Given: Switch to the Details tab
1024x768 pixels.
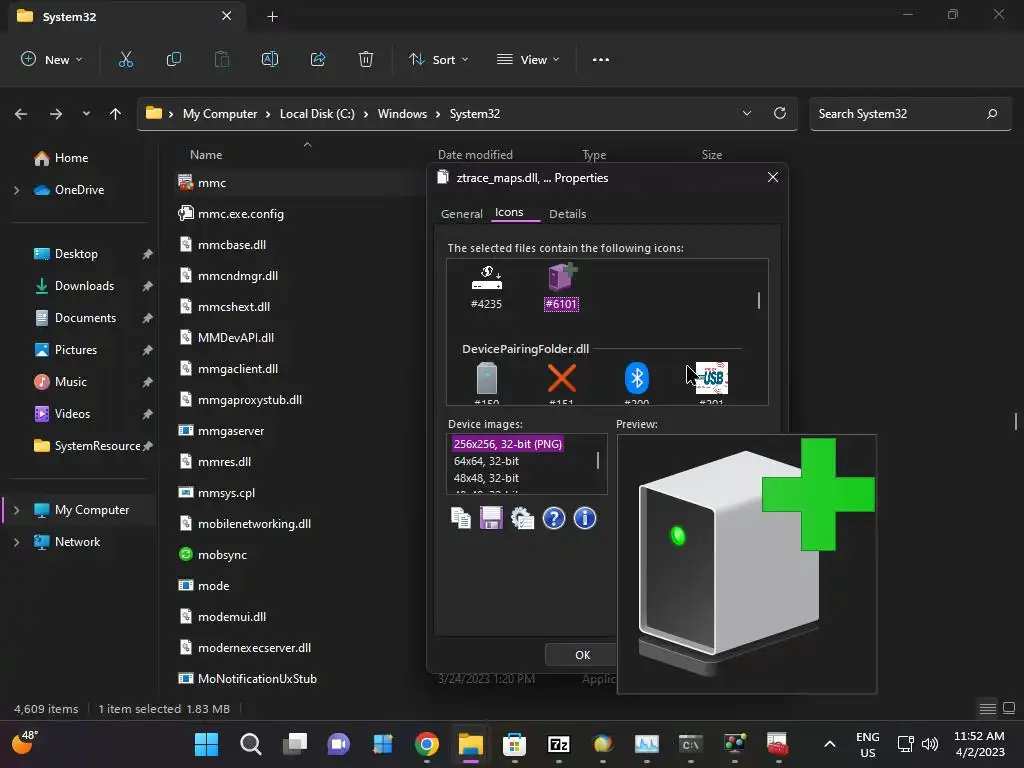Looking at the screenshot, I should pos(568,214).
